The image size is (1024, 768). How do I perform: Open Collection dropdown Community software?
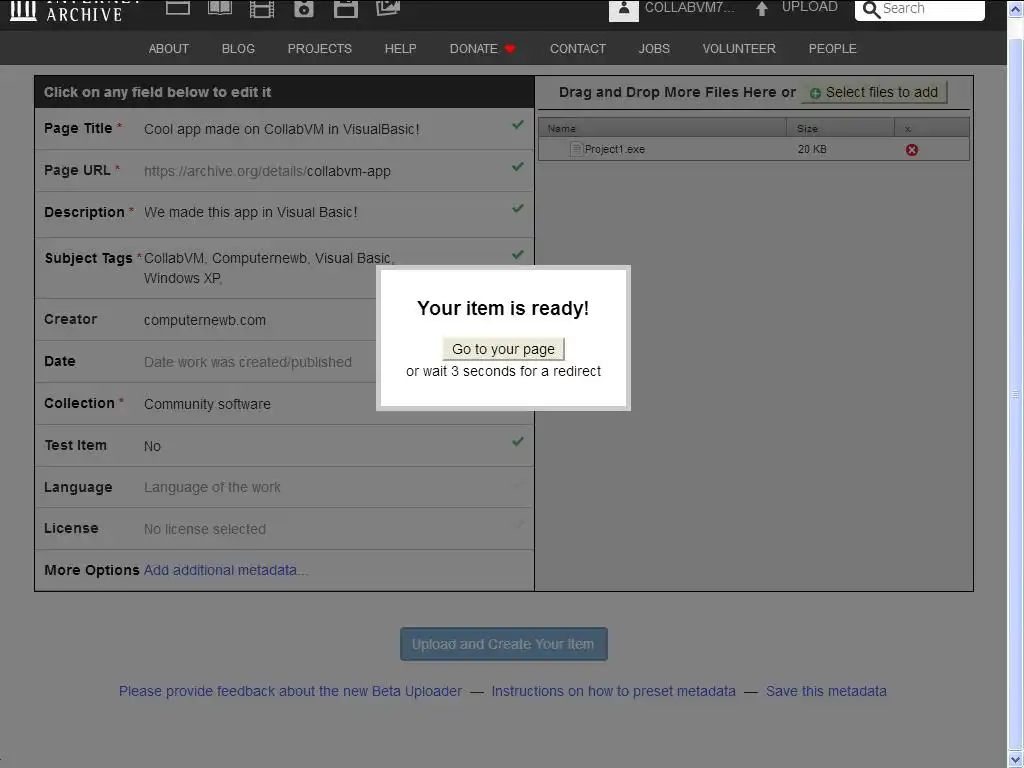coord(207,404)
